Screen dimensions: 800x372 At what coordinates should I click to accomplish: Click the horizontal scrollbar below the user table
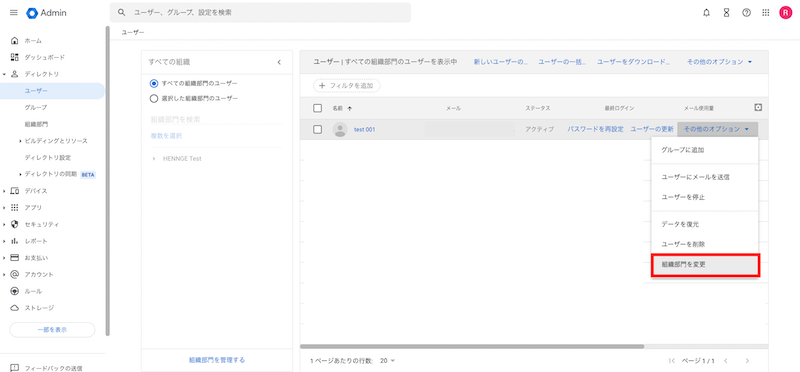(x=472, y=346)
